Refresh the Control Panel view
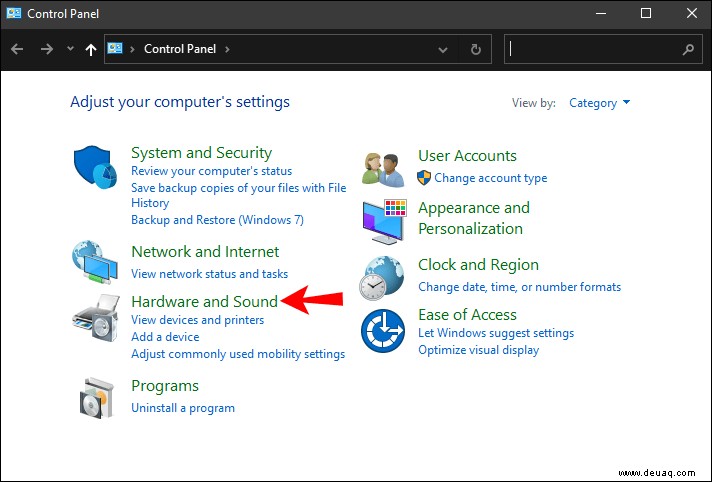This screenshot has height=482, width=712. click(475, 49)
